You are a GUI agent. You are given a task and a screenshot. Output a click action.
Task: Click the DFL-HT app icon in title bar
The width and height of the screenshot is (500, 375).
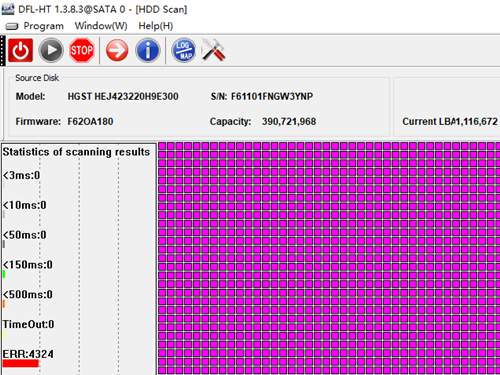click(8, 9)
